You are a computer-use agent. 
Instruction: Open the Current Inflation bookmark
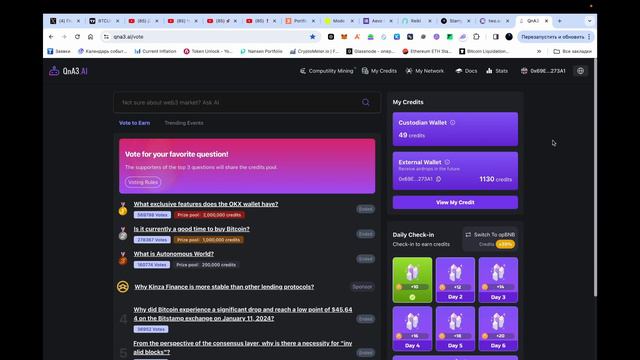[x=155, y=51]
